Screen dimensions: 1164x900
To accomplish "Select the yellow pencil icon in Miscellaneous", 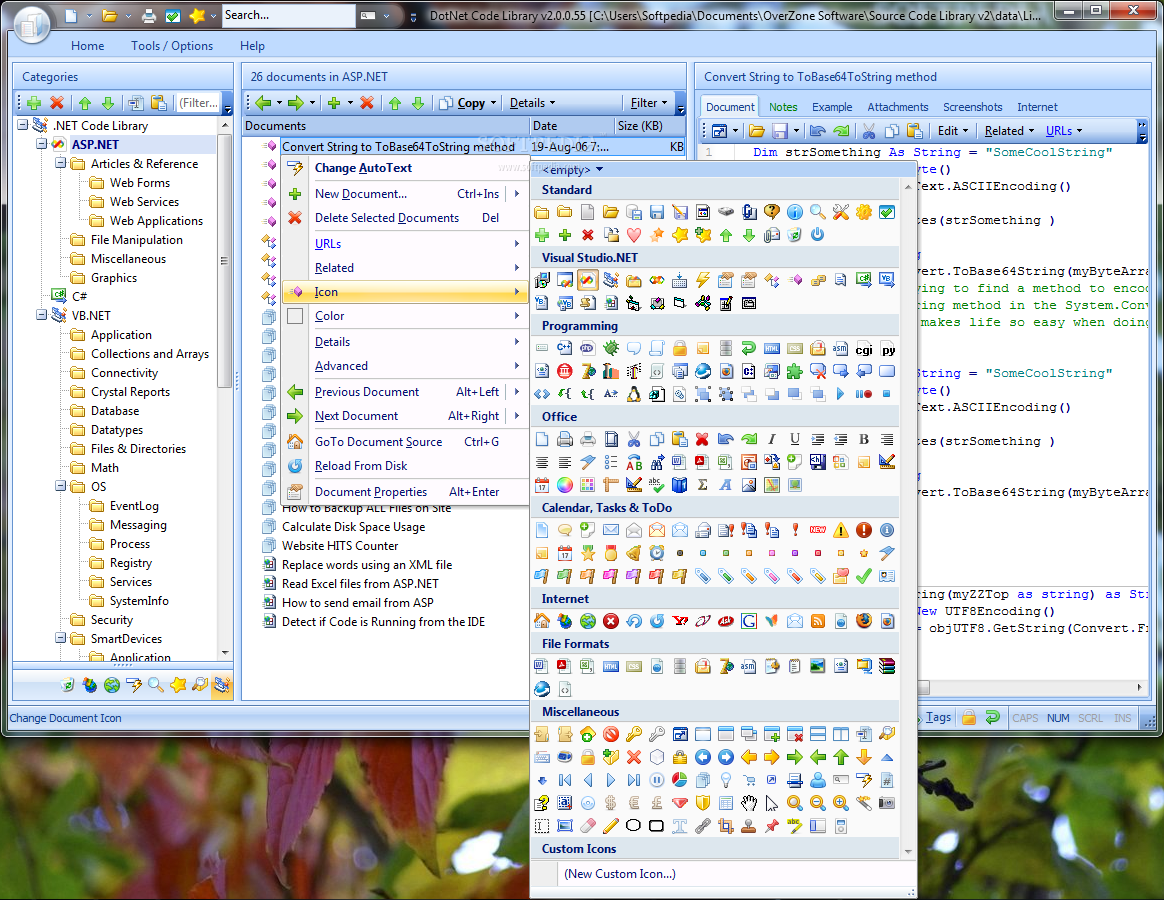I will tap(610, 826).
